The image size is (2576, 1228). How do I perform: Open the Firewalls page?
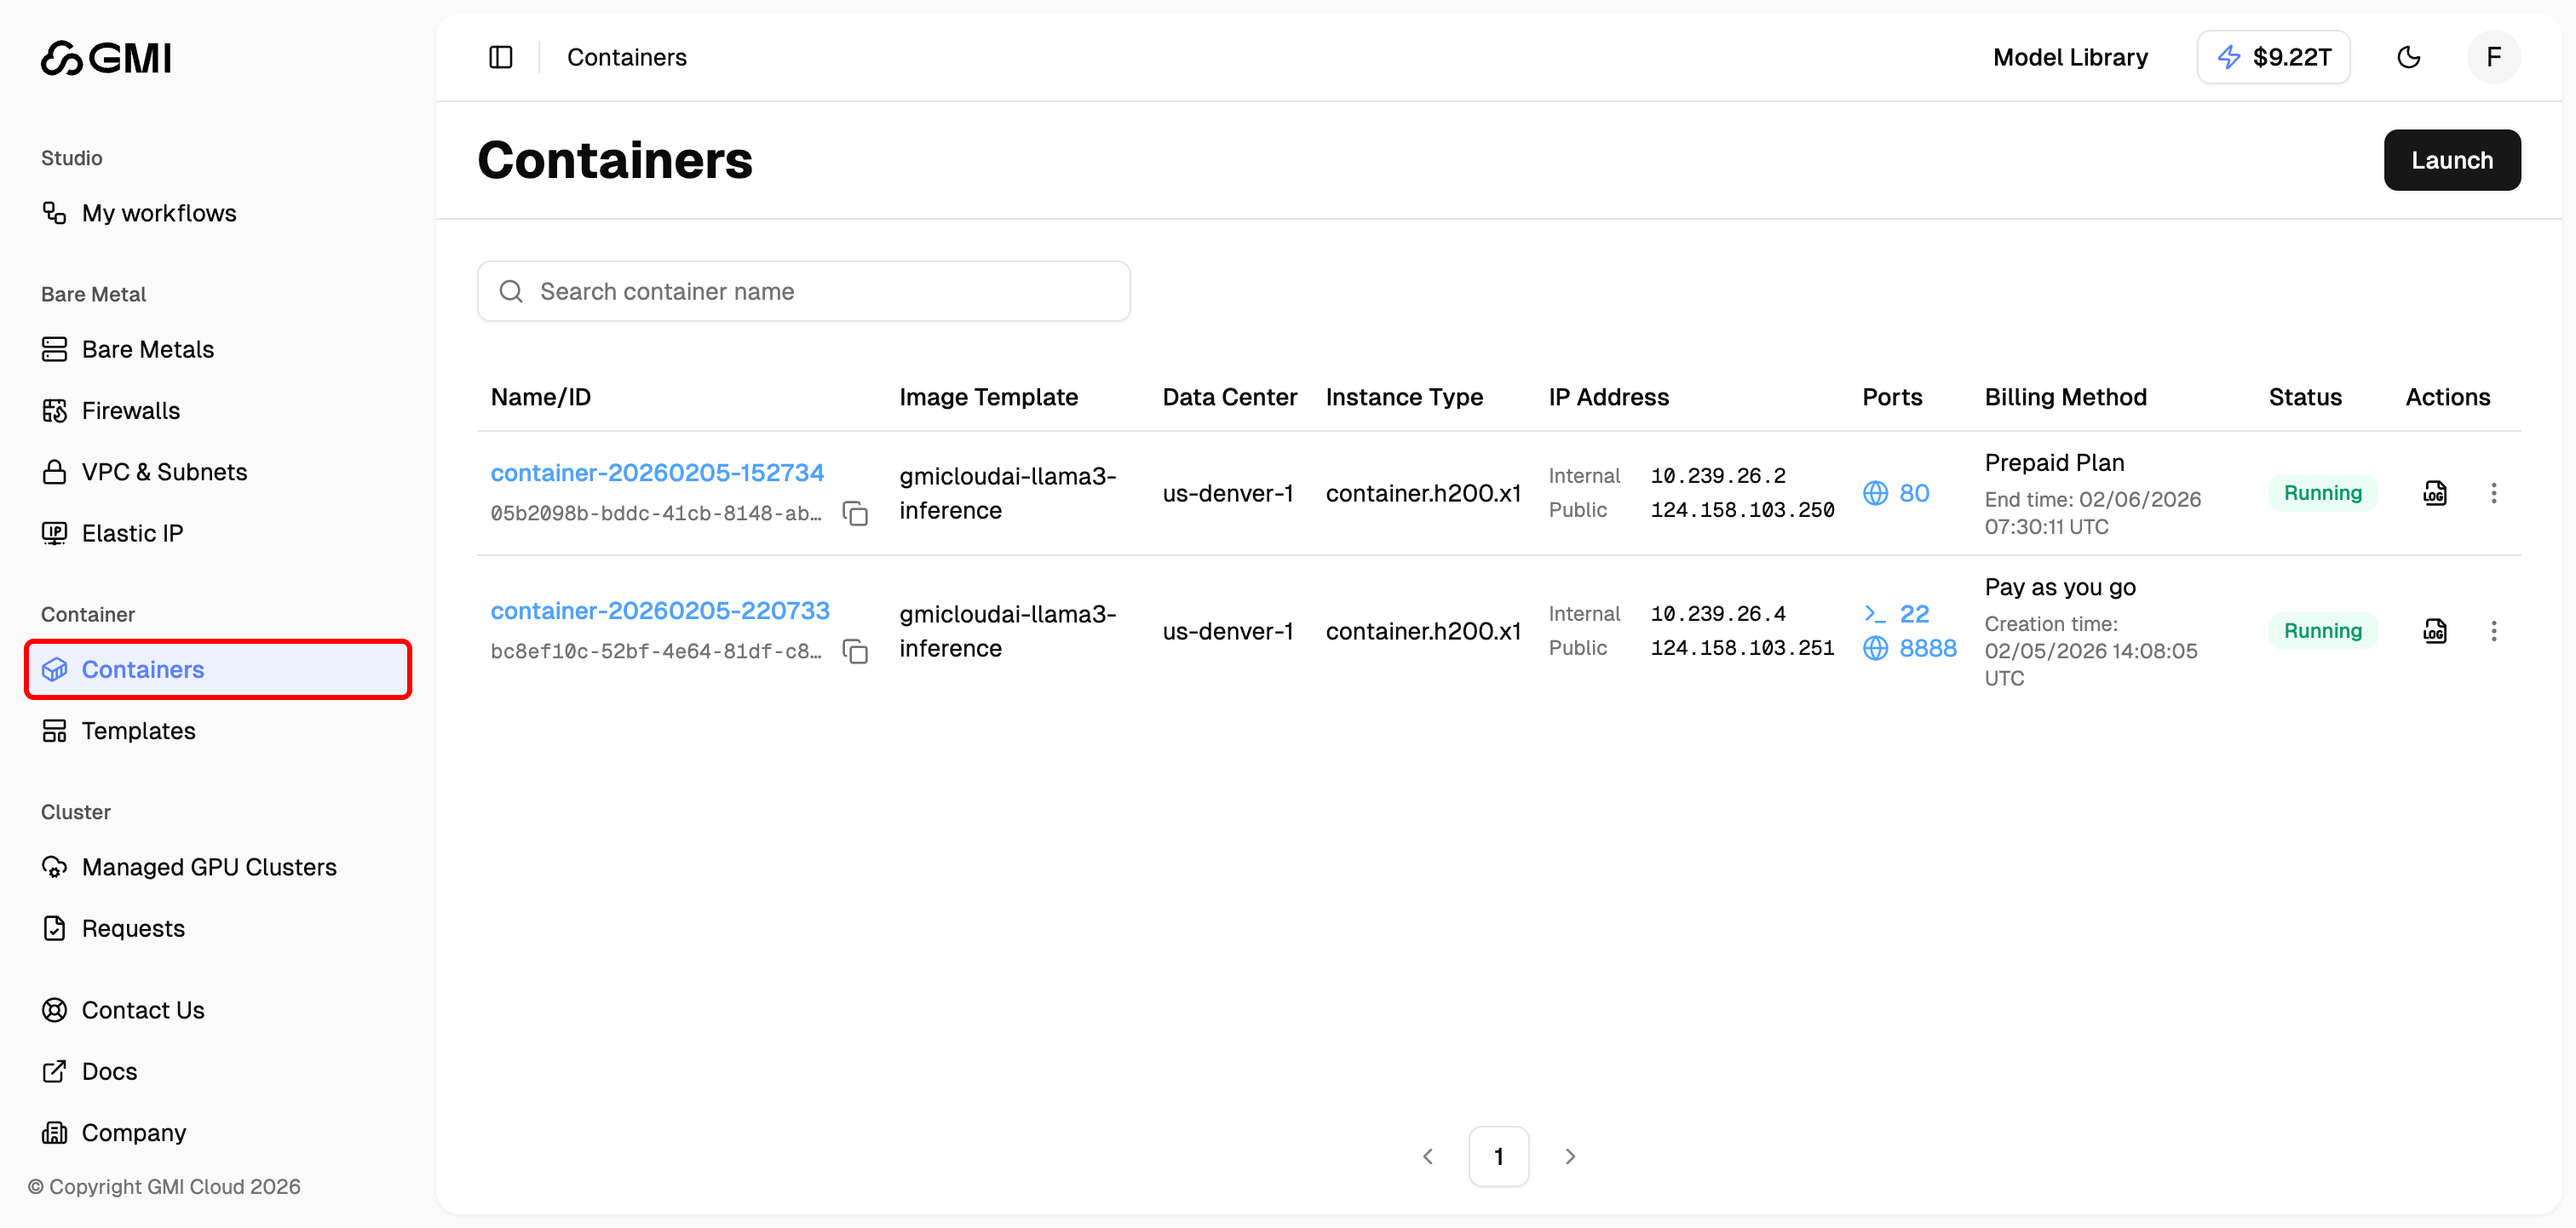pos(131,410)
